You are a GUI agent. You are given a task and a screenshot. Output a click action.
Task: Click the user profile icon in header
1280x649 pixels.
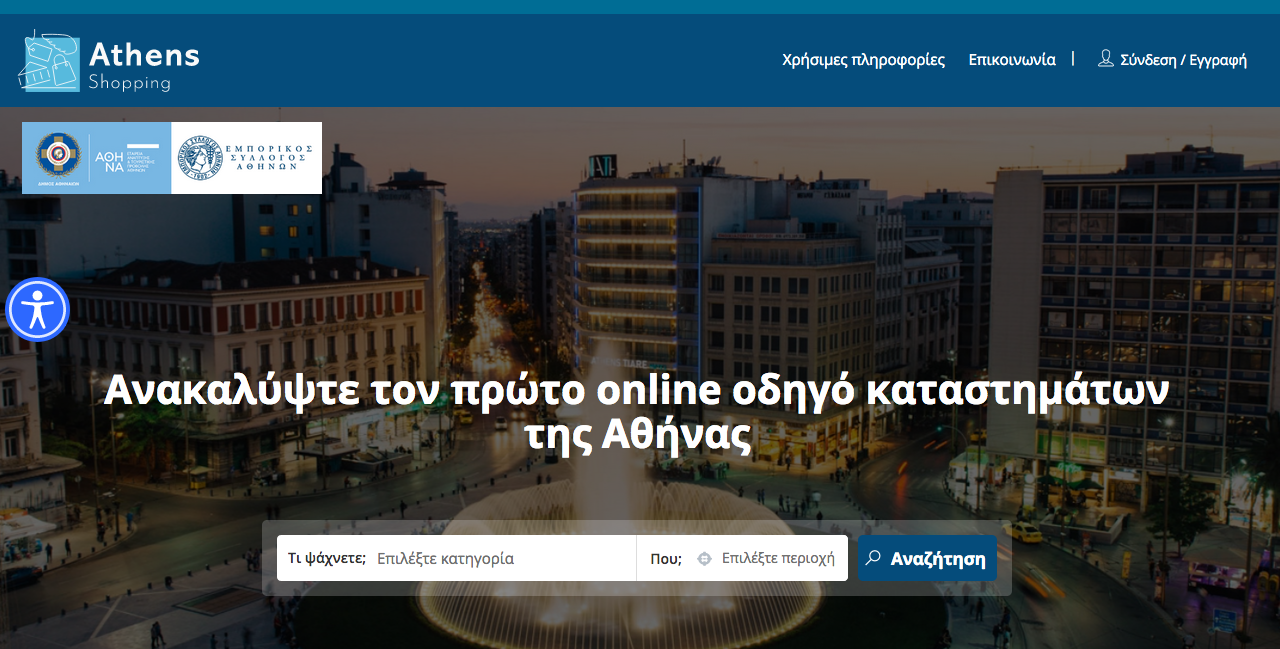point(1105,59)
